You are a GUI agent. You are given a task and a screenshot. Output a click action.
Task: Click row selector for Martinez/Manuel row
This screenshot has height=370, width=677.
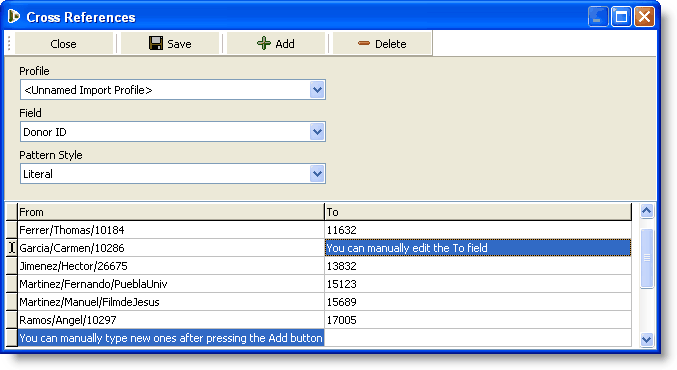[12, 302]
